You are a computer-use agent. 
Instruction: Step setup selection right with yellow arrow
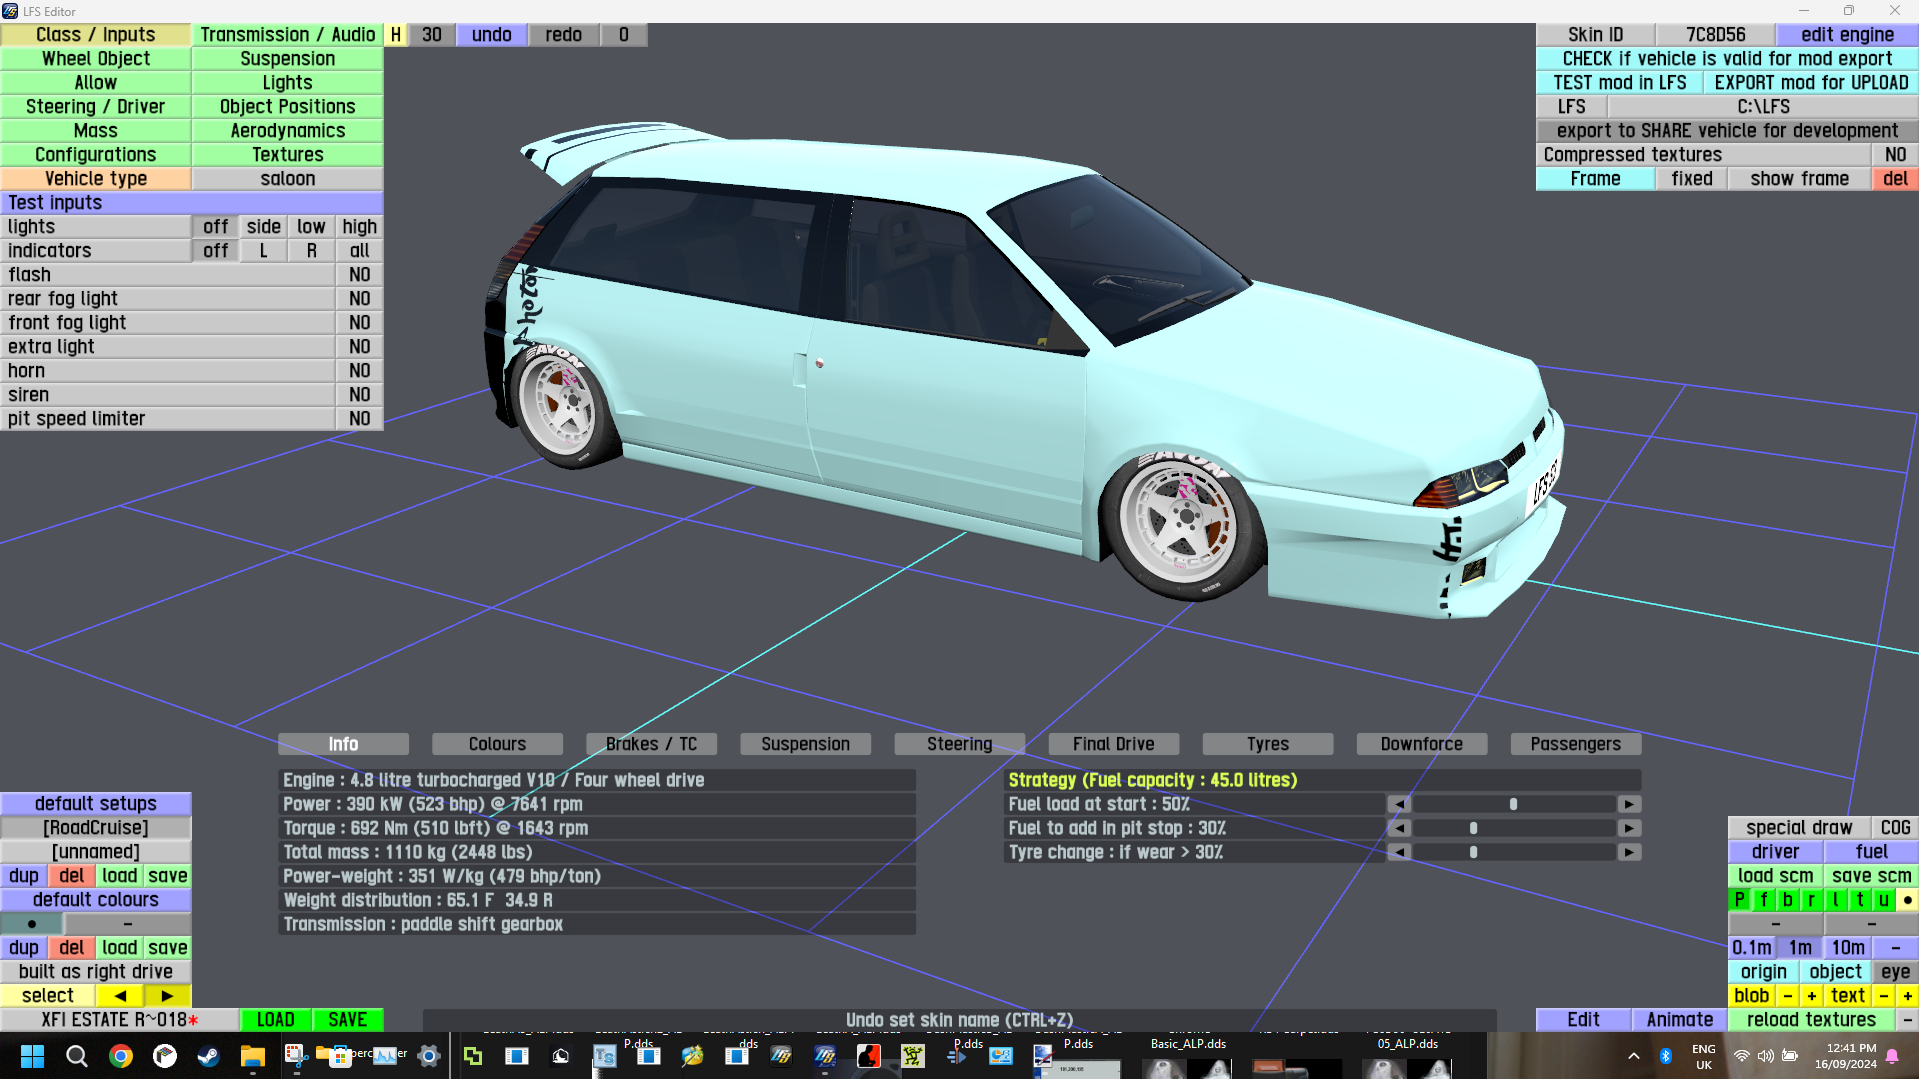tap(167, 996)
